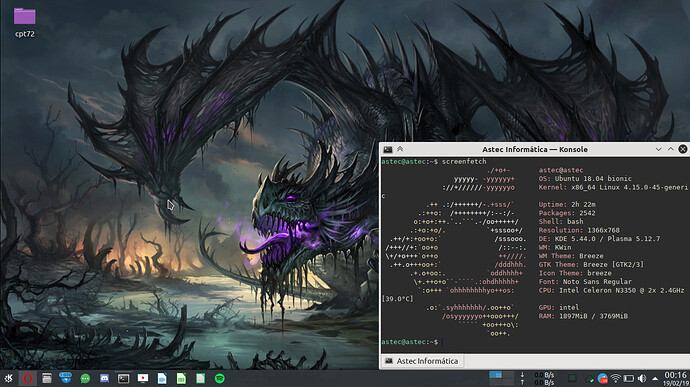
Task: Click the 'screenfetch' command text
Action: click(464, 162)
